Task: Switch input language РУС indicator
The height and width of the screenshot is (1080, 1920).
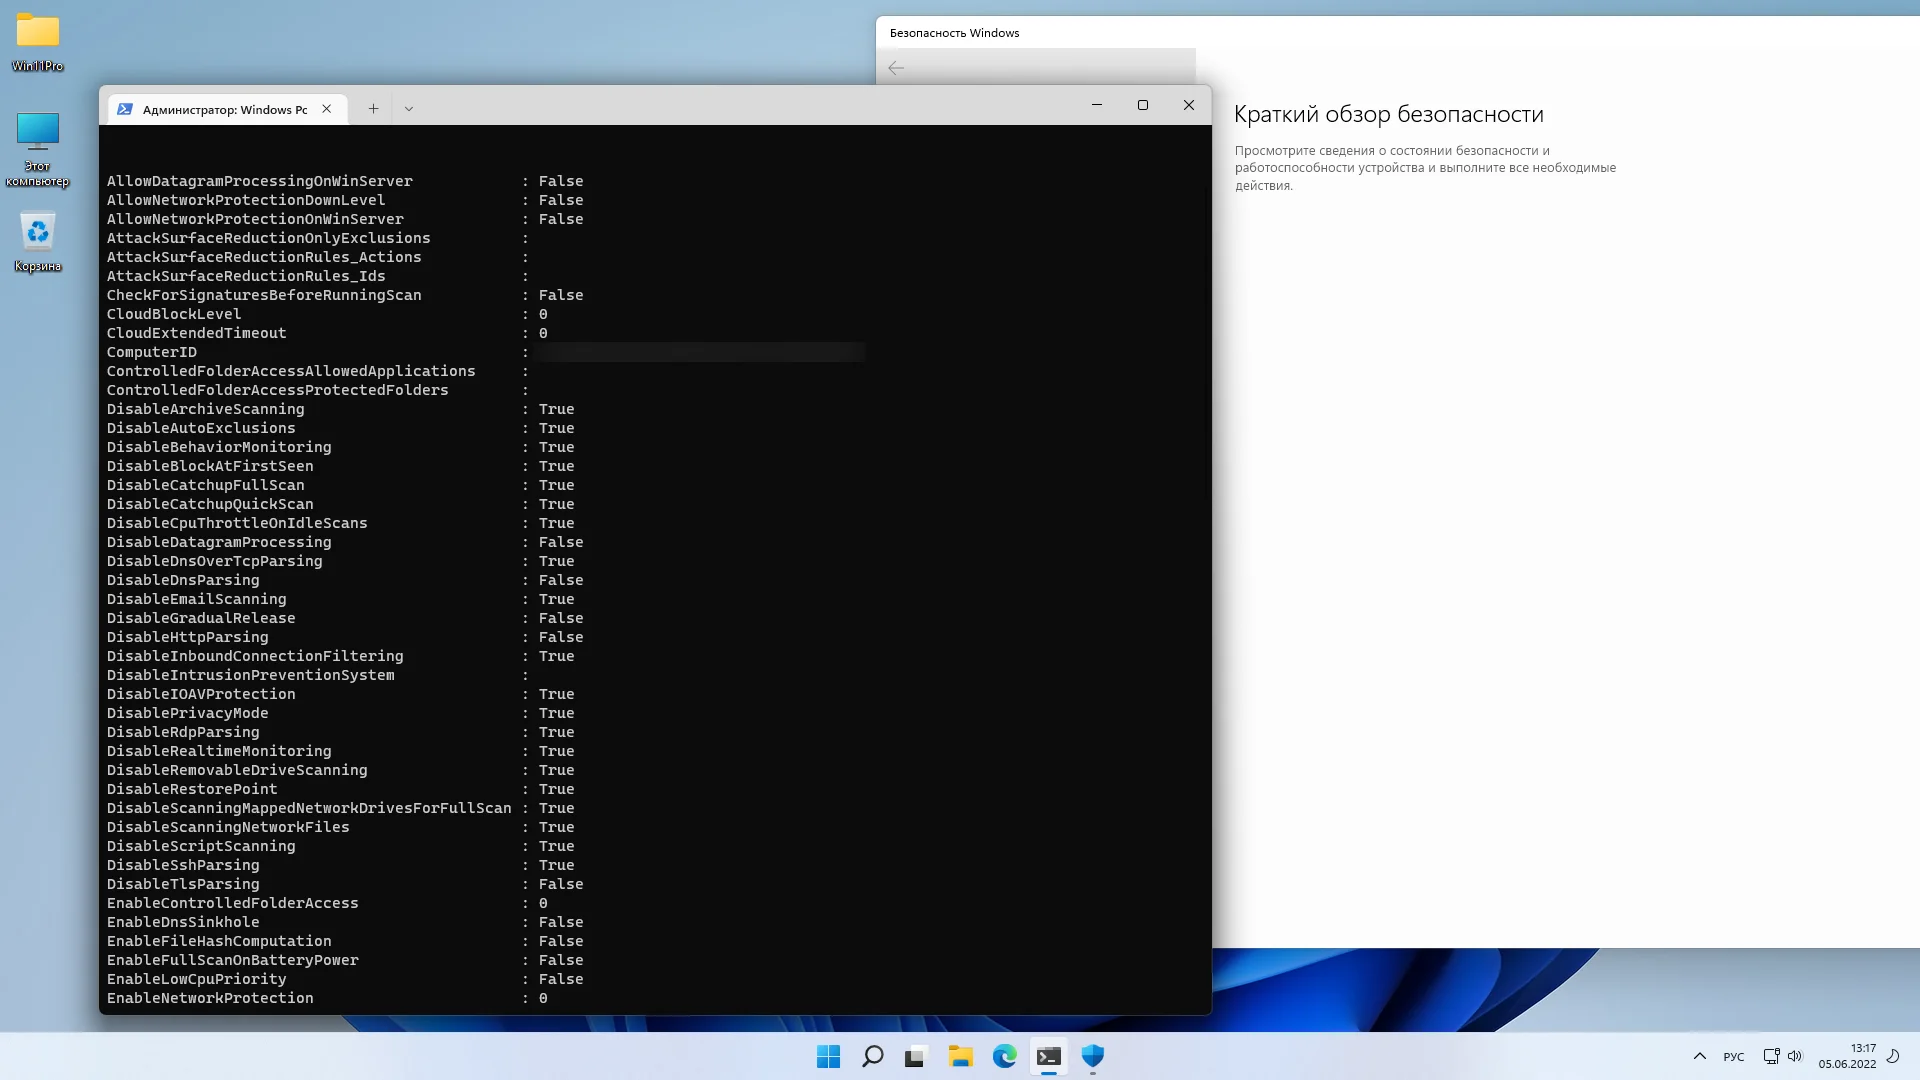Action: tap(1733, 1057)
